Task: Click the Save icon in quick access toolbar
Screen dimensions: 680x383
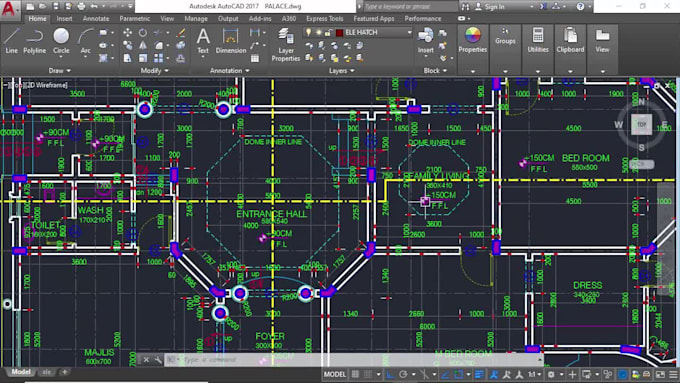Action: click(x=56, y=7)
